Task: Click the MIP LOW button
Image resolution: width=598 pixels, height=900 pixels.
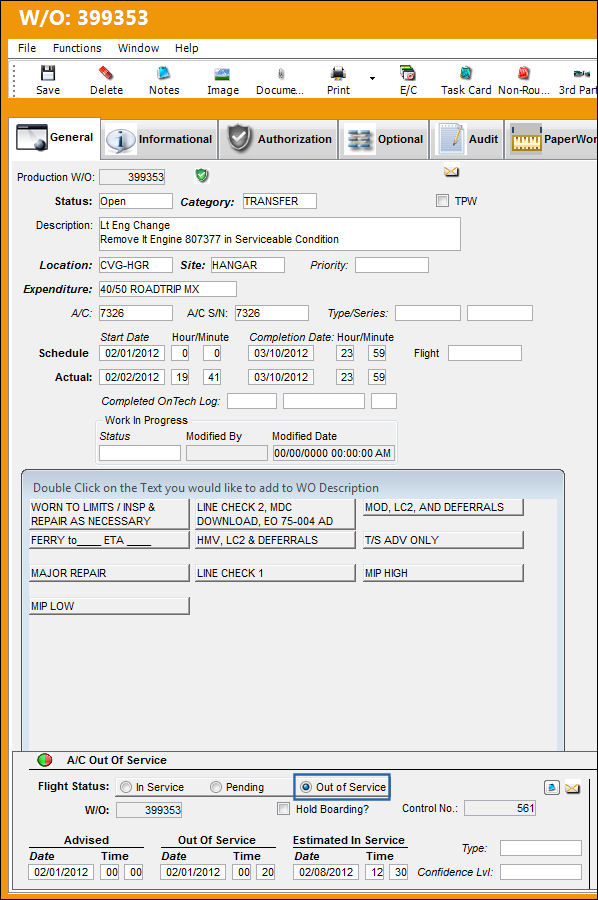Action: coord(109,606)
